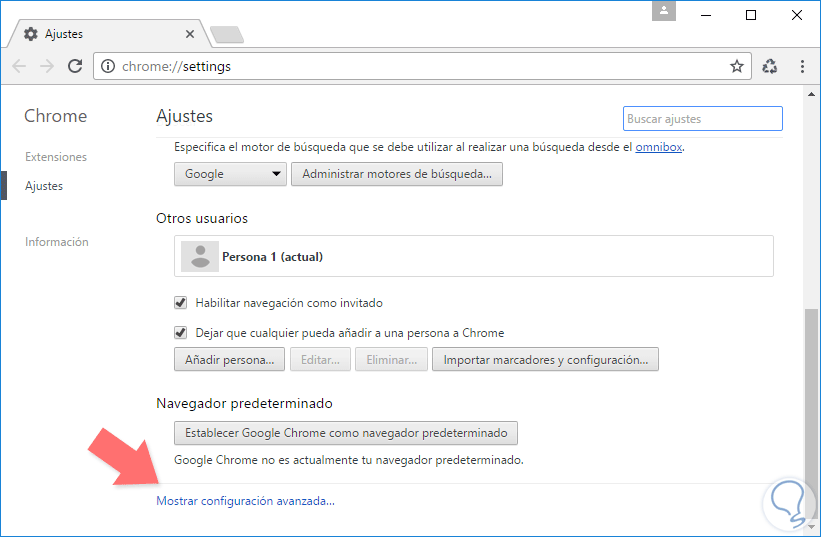Click the browser forward arrow
This screenshot has height=537, width=821.
pyautogui.click(x=47, y=66)
